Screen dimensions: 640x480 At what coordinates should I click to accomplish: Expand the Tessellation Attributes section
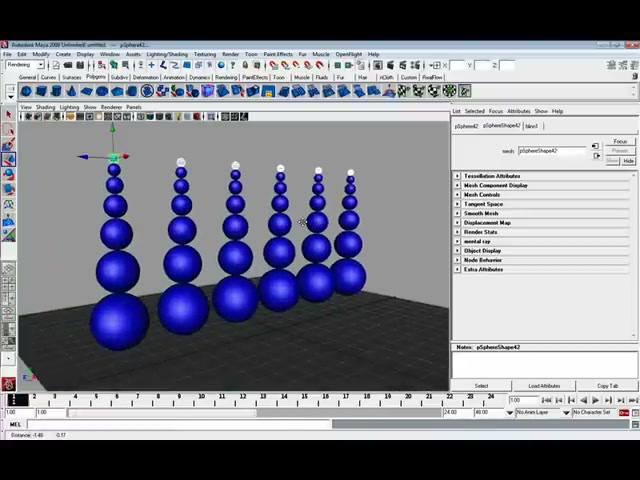457,176
